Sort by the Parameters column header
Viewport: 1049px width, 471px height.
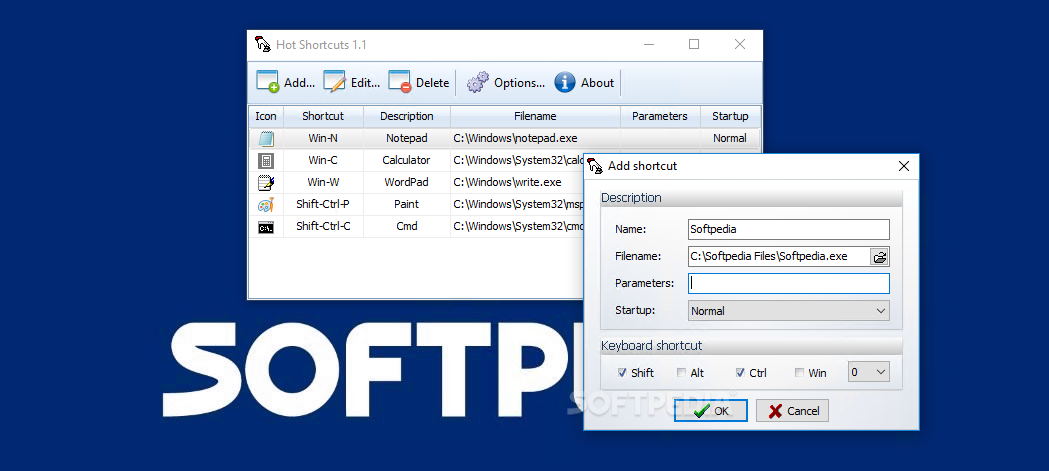point(660,116)
